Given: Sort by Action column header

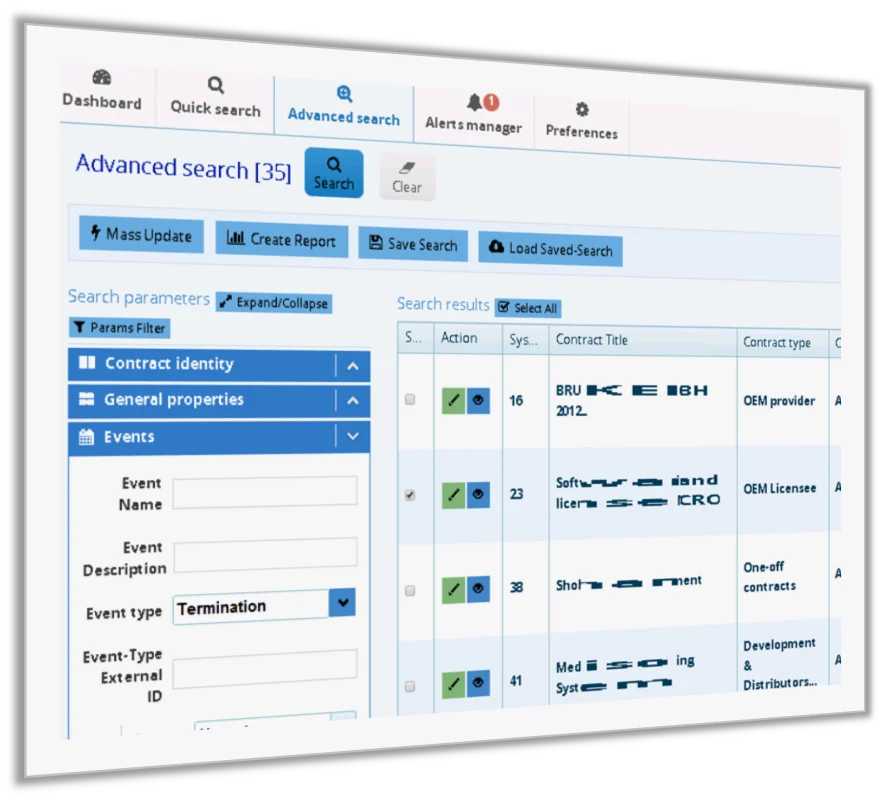Looking at the screenshot, I should (x=468, y=338).
